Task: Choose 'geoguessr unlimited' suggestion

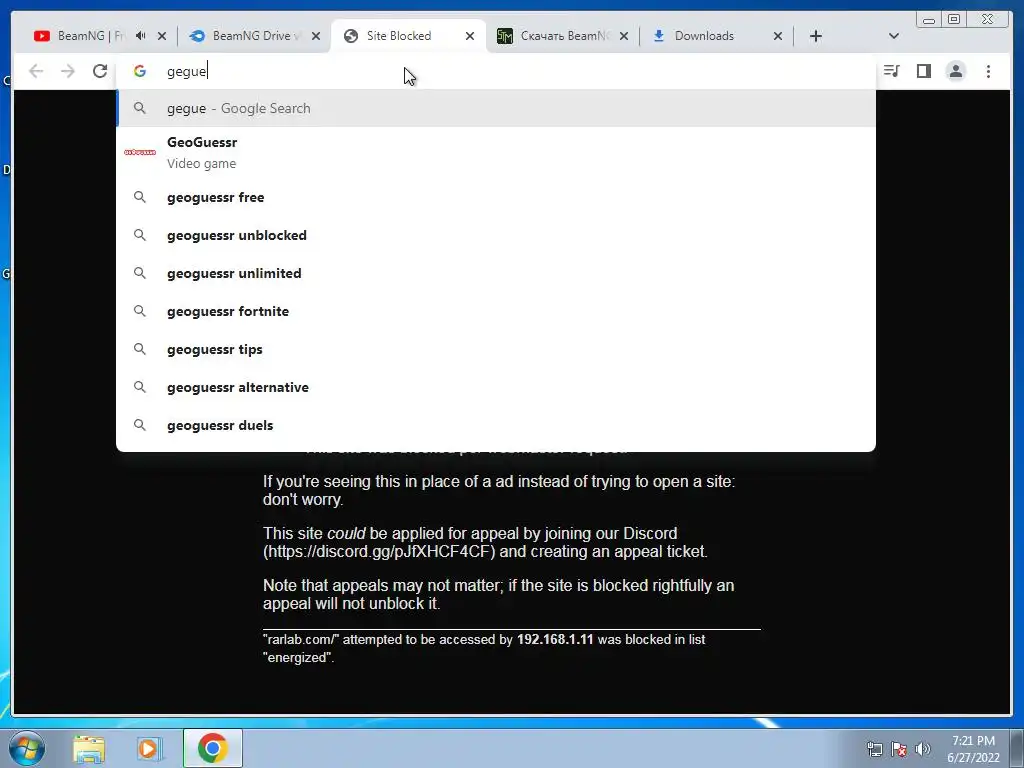Action: pos(496,273)
